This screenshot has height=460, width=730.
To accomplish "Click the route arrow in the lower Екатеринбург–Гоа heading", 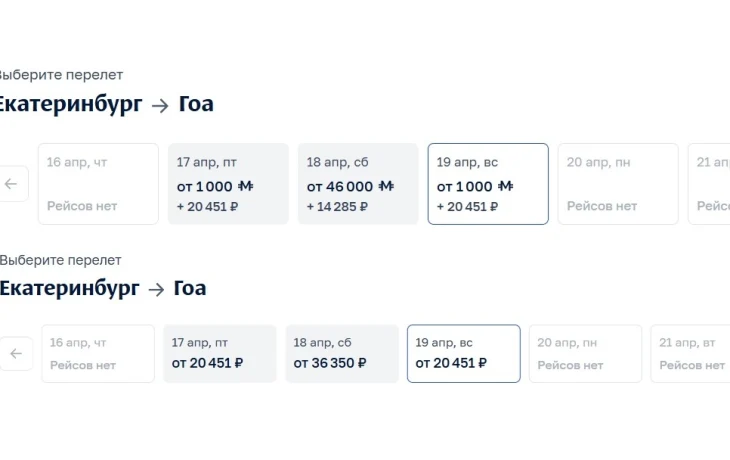I will (x=156, y=290).
